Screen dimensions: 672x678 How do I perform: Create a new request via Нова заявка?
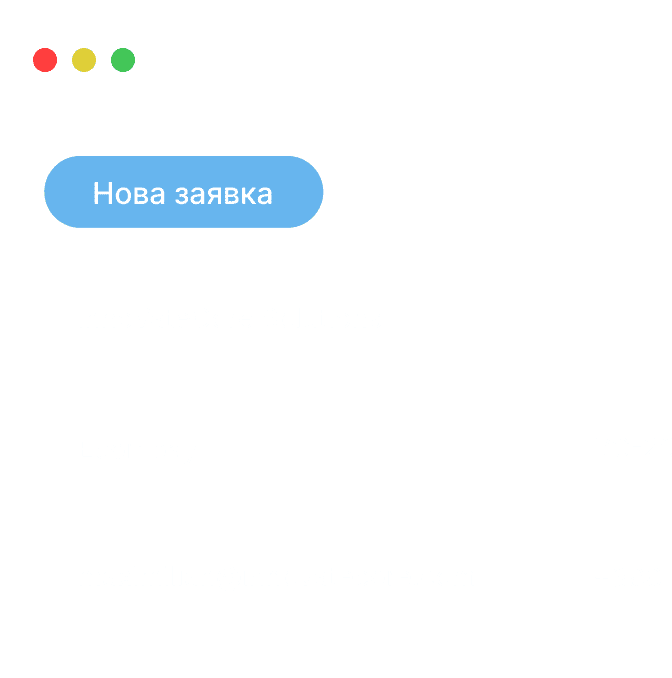(x=184, y=192)
